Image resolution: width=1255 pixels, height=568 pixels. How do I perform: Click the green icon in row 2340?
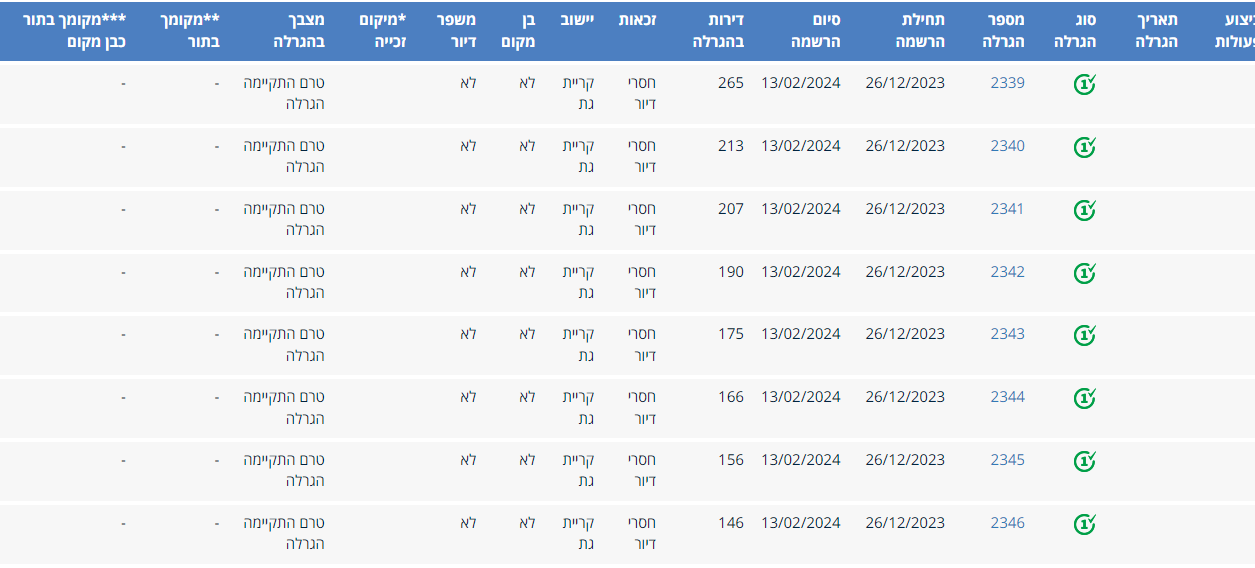pos(1084,148)
